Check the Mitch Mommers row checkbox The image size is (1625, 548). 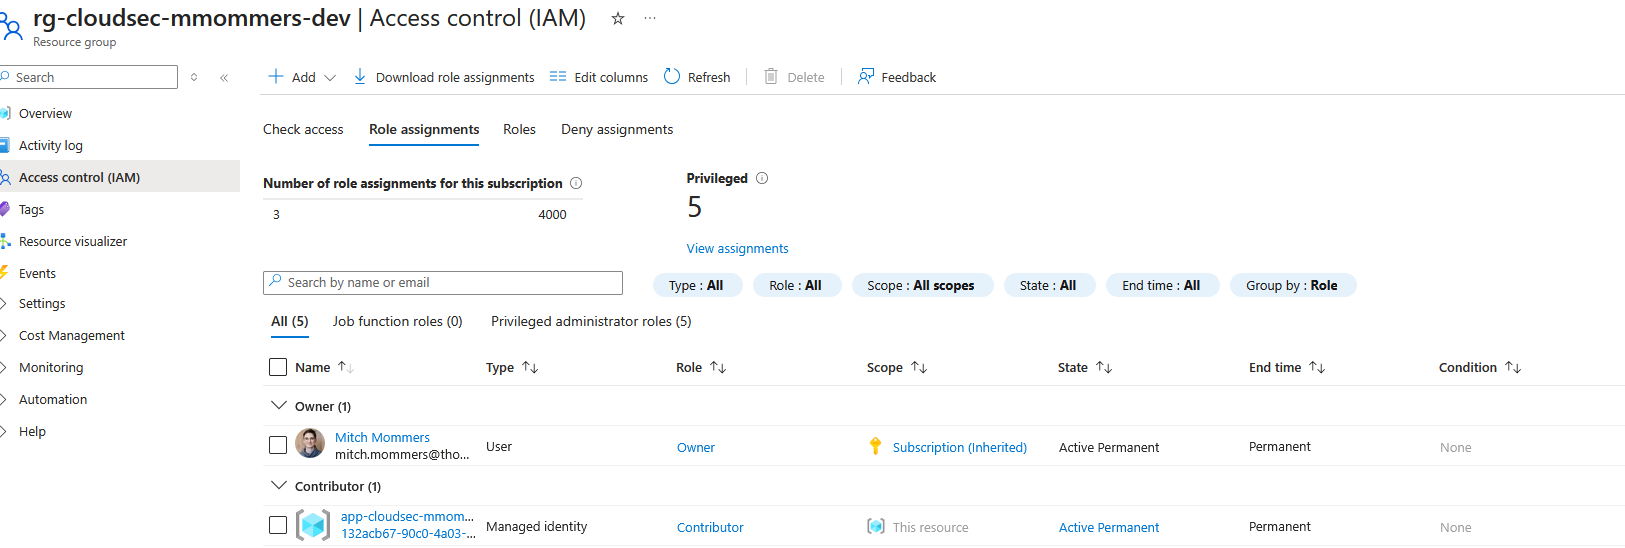(278, 445)
